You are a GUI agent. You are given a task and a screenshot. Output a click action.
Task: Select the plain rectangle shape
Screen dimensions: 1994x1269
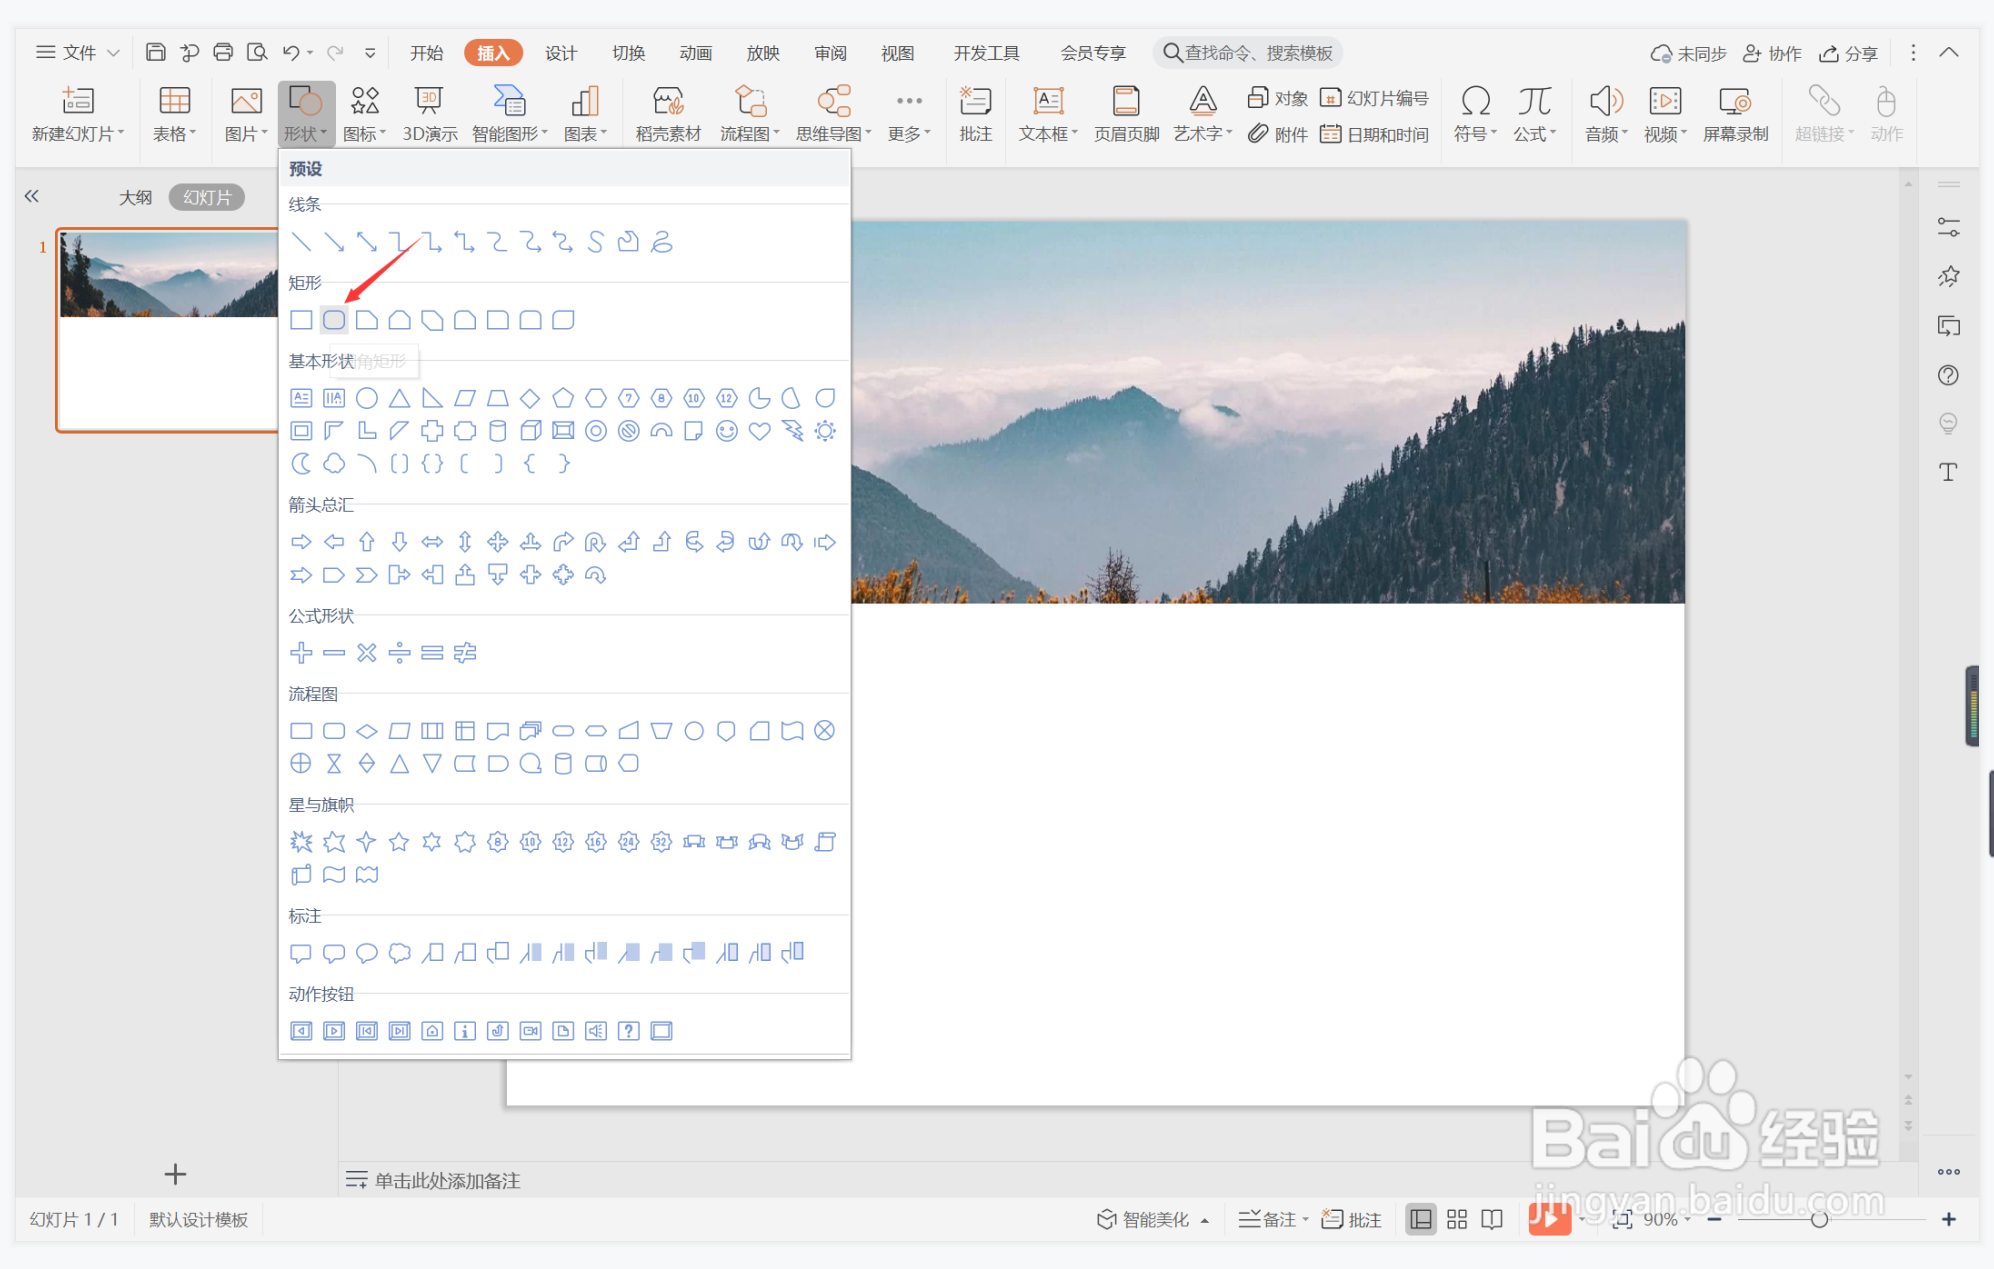tap(301, 320)
